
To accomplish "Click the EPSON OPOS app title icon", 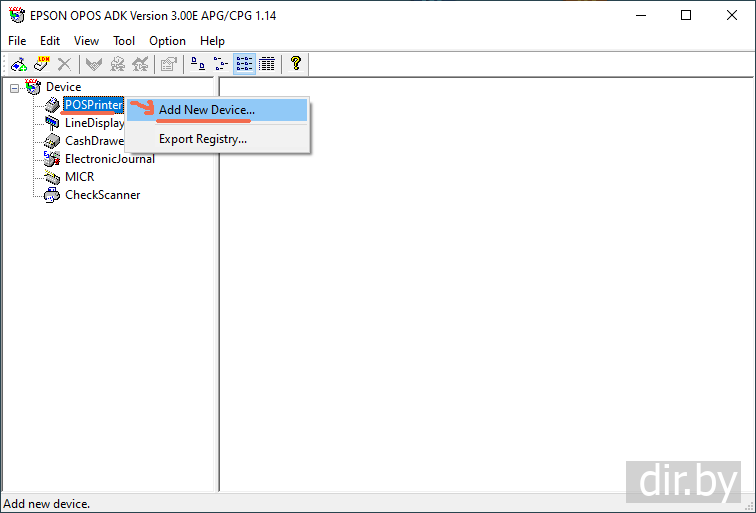I will pos(17,15).
